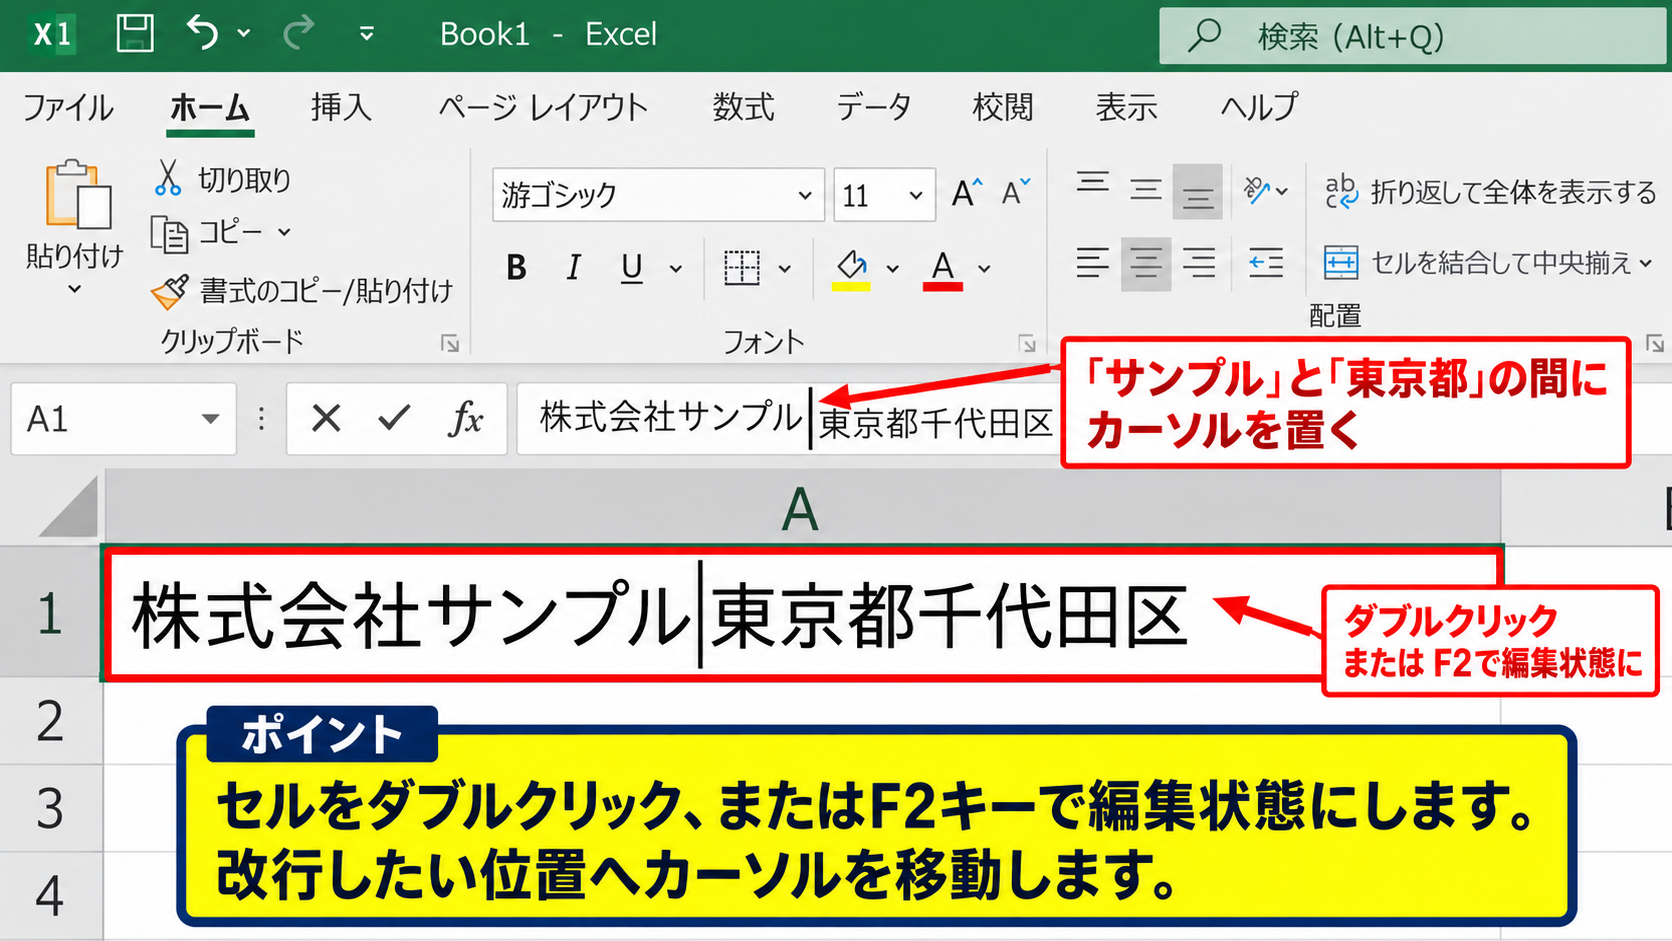The width and height of the screenshot is (1672, 941).
Task: Click 切り取り cut button
Action: 222,179
